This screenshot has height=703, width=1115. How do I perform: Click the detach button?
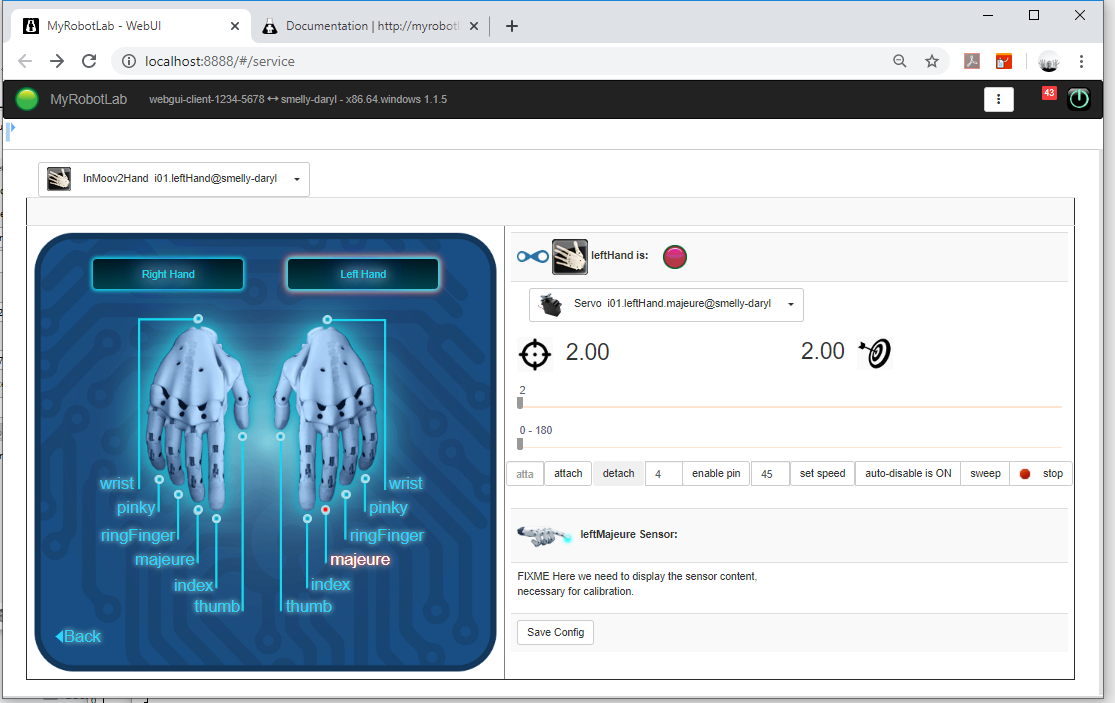619,473
